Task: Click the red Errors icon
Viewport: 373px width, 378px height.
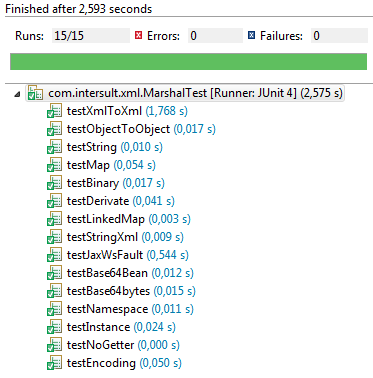Action: (x=138, y=35)
